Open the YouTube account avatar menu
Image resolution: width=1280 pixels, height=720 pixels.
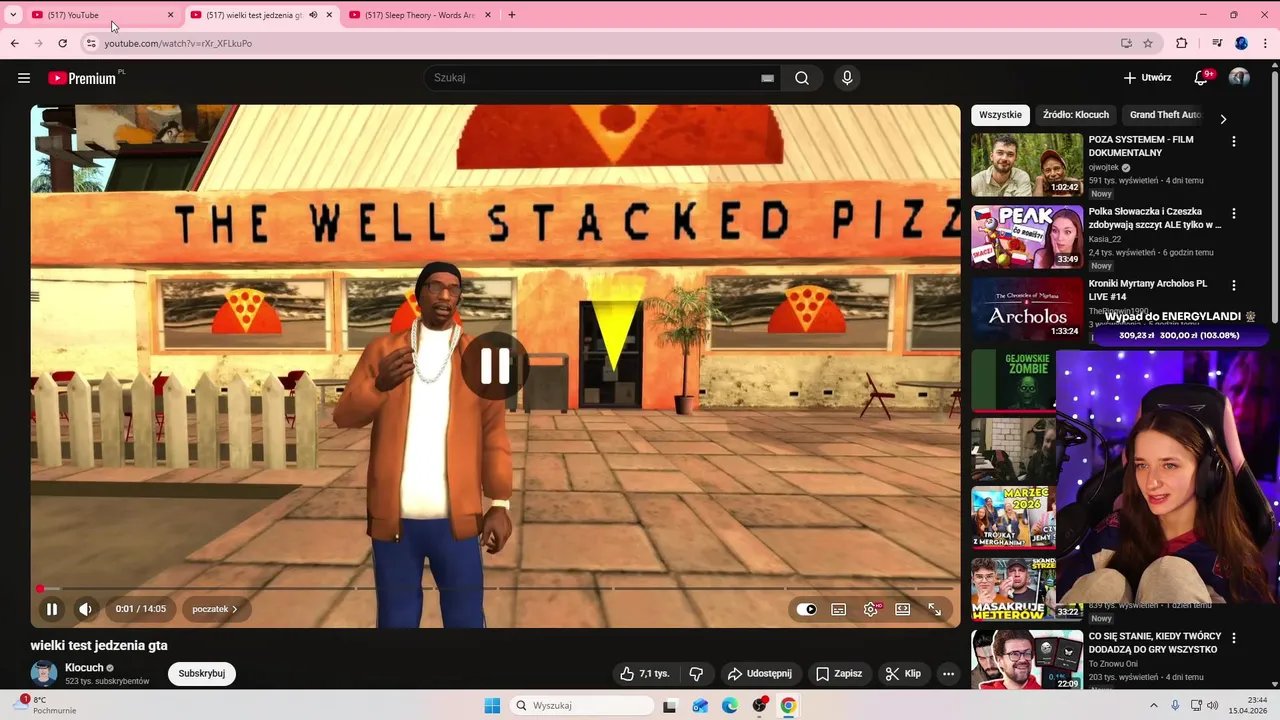(1239, 77)
